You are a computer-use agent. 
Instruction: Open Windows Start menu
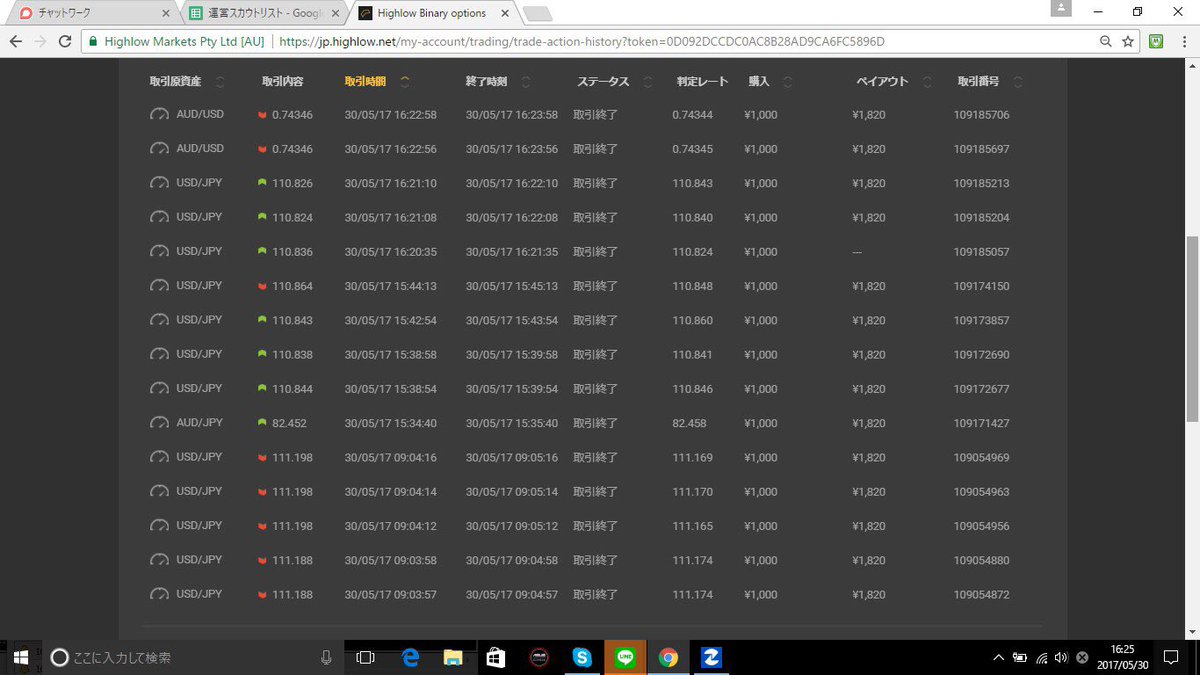(20, 658)
